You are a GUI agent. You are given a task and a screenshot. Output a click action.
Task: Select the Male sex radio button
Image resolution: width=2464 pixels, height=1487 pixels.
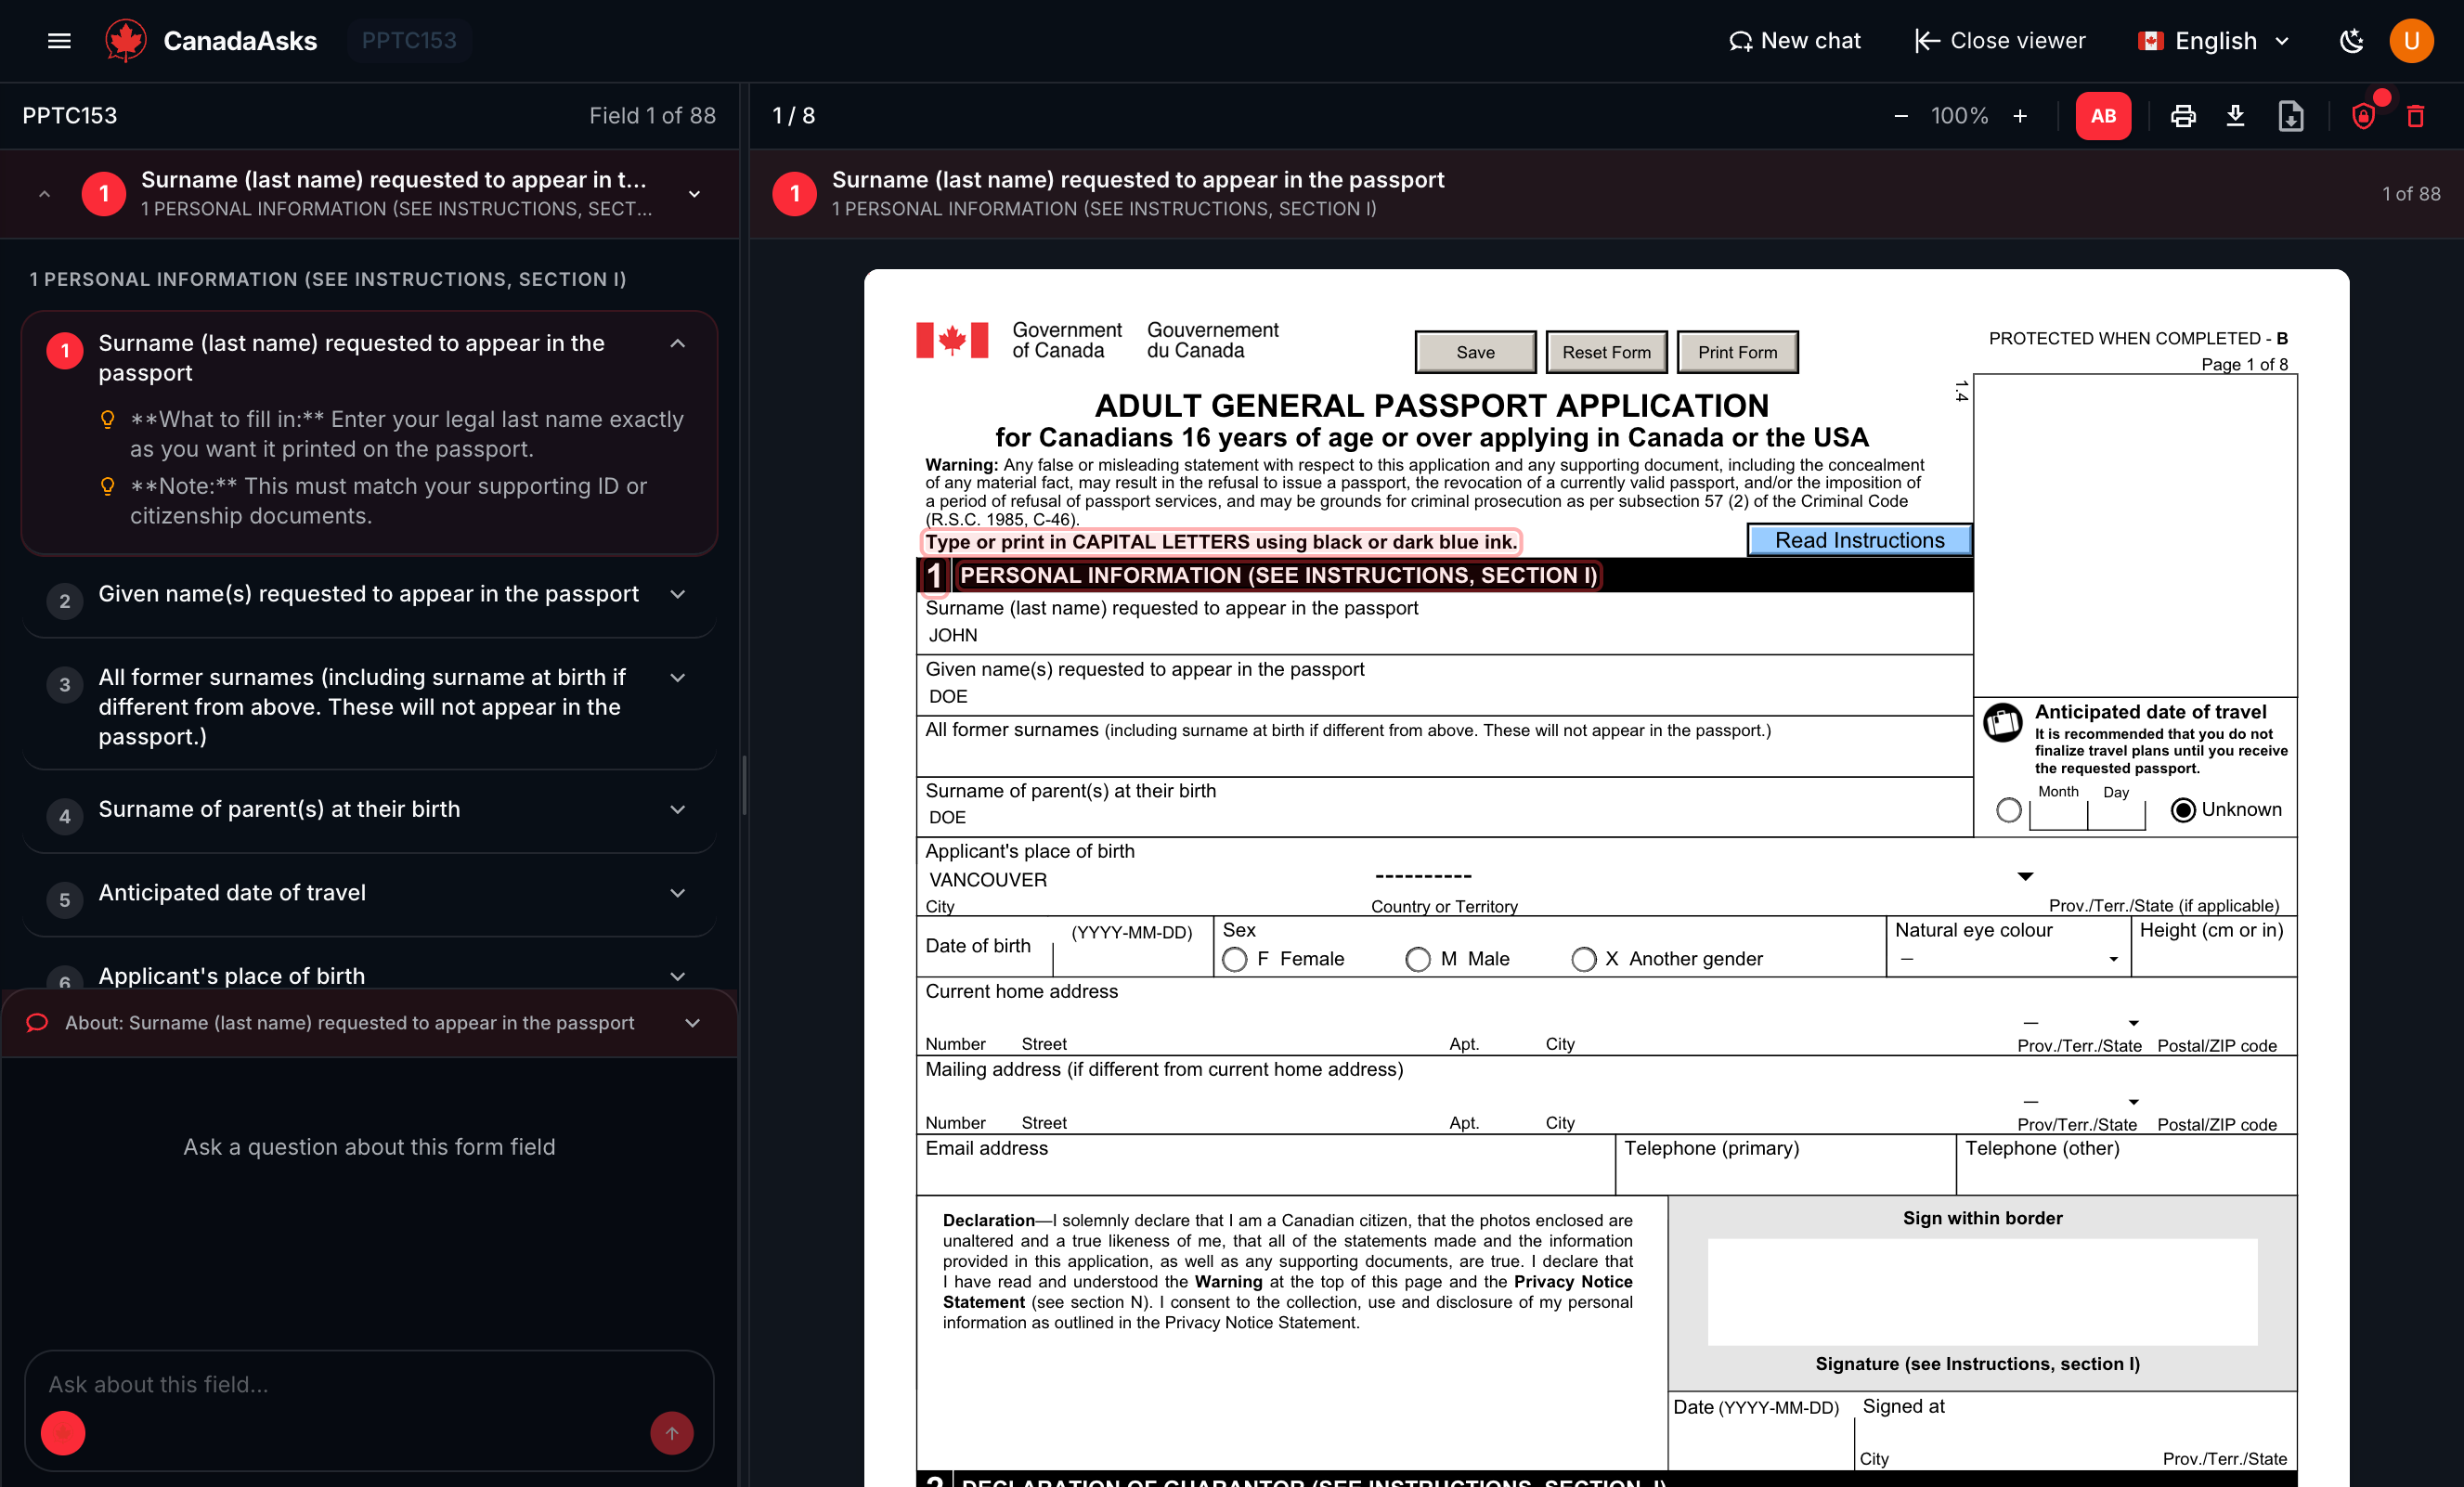[1419, 959]
